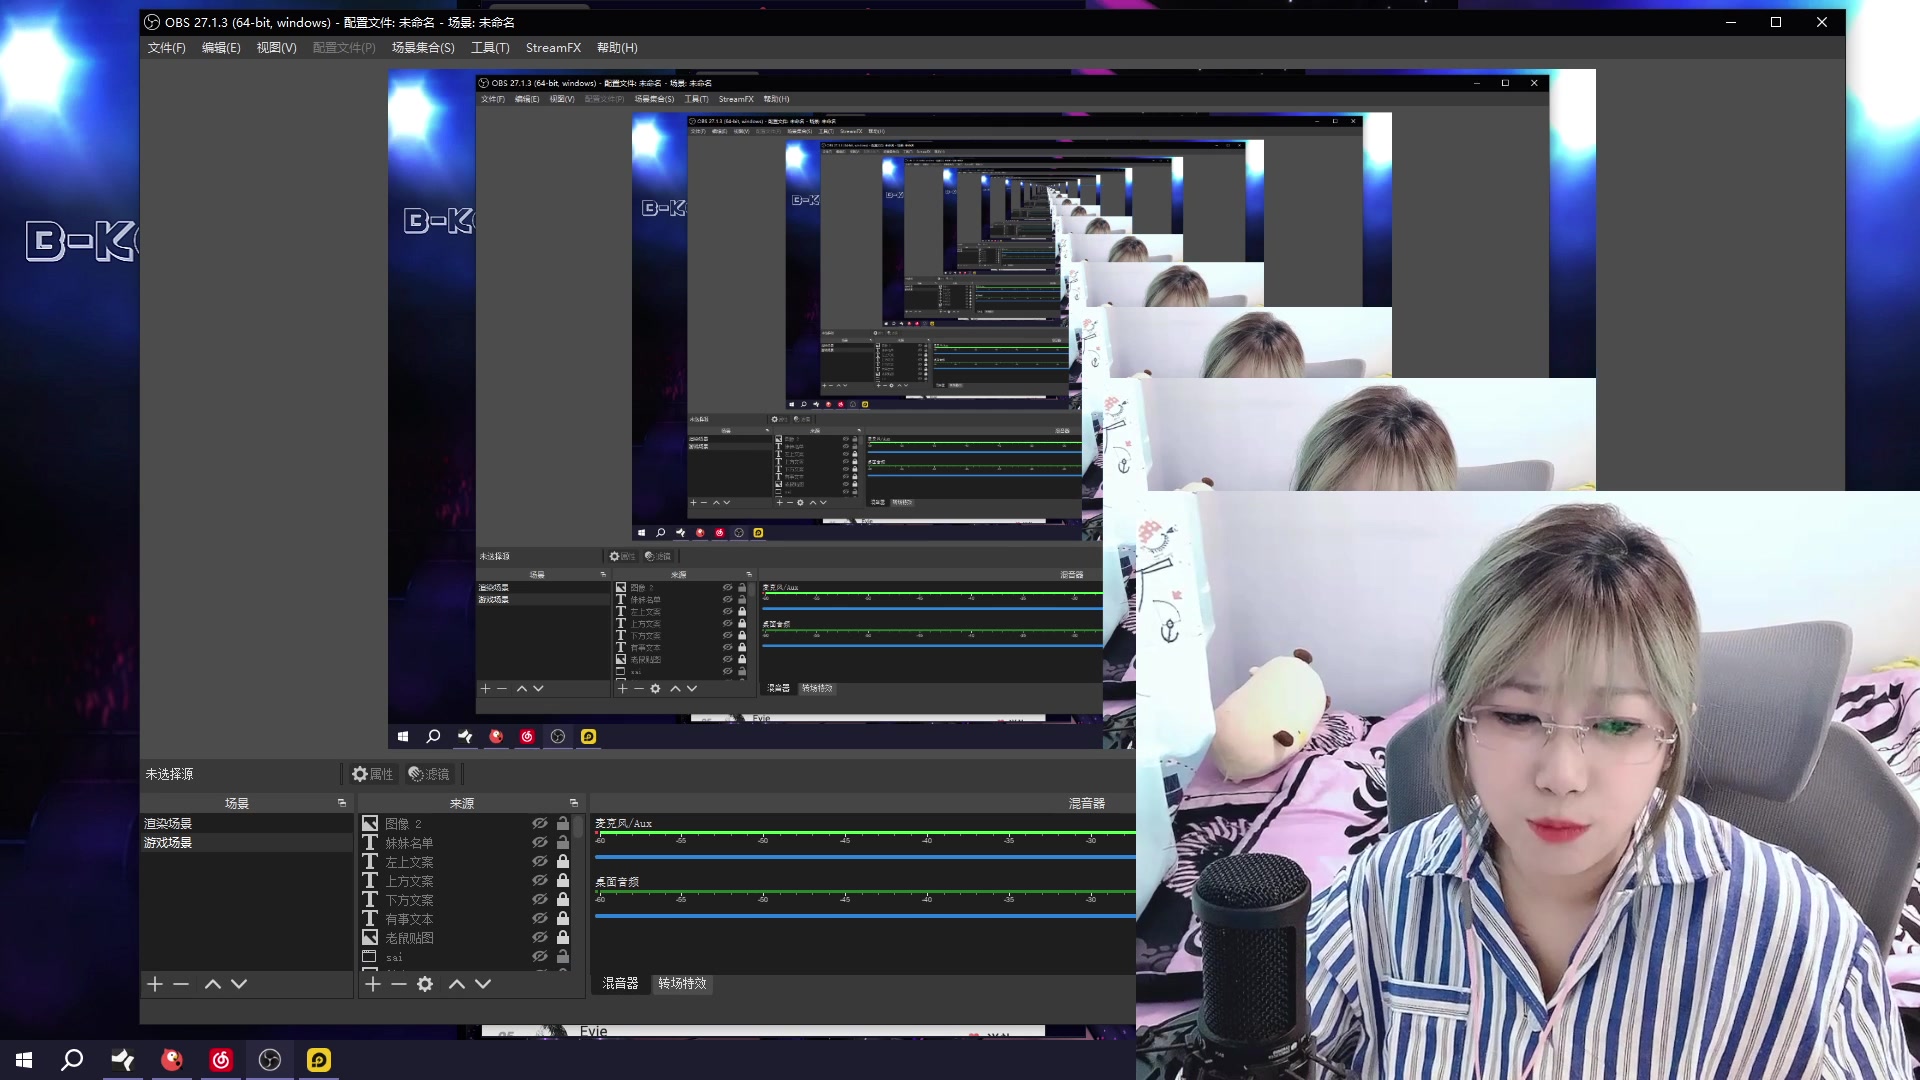Open NetEase Cloud Music in taskbar
1920x1080 pixels.
221,1060
